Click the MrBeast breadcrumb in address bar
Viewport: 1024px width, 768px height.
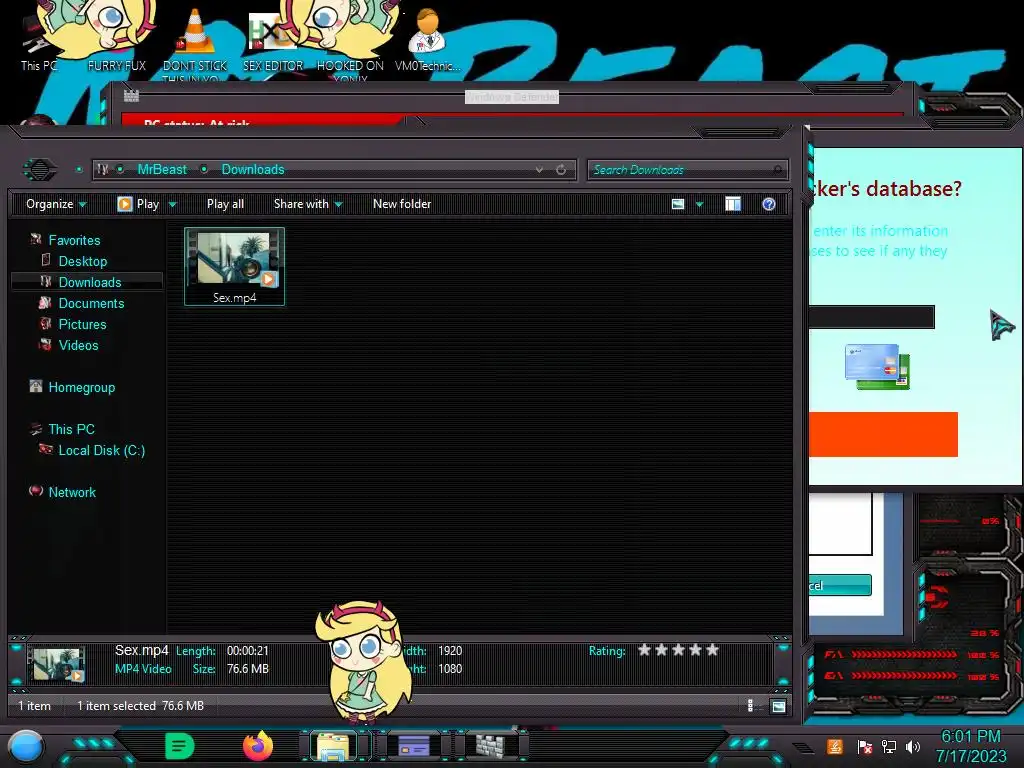click(162, 169)
